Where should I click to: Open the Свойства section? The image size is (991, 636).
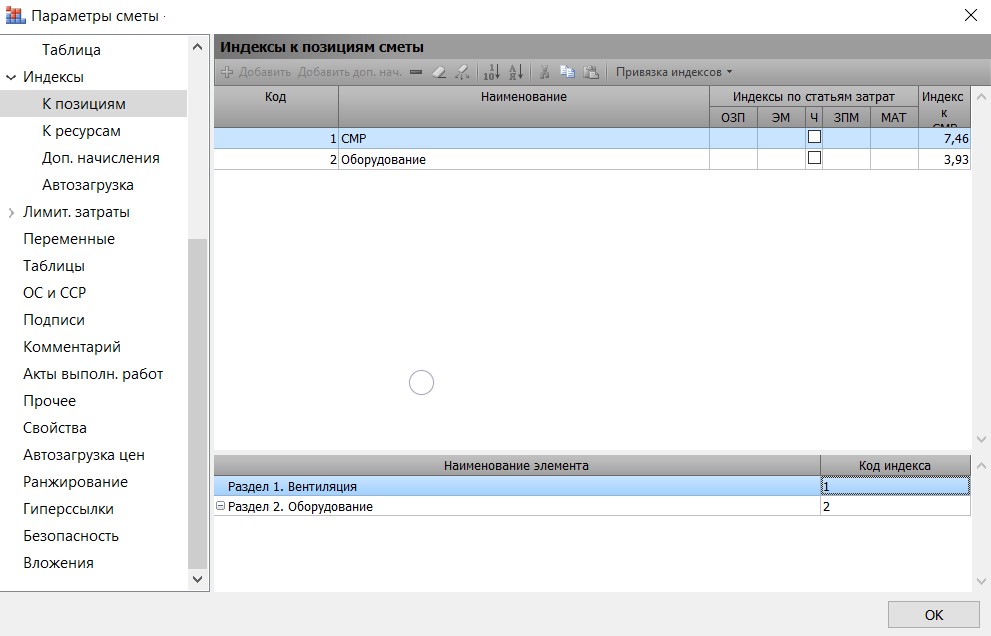pos(54,428)
